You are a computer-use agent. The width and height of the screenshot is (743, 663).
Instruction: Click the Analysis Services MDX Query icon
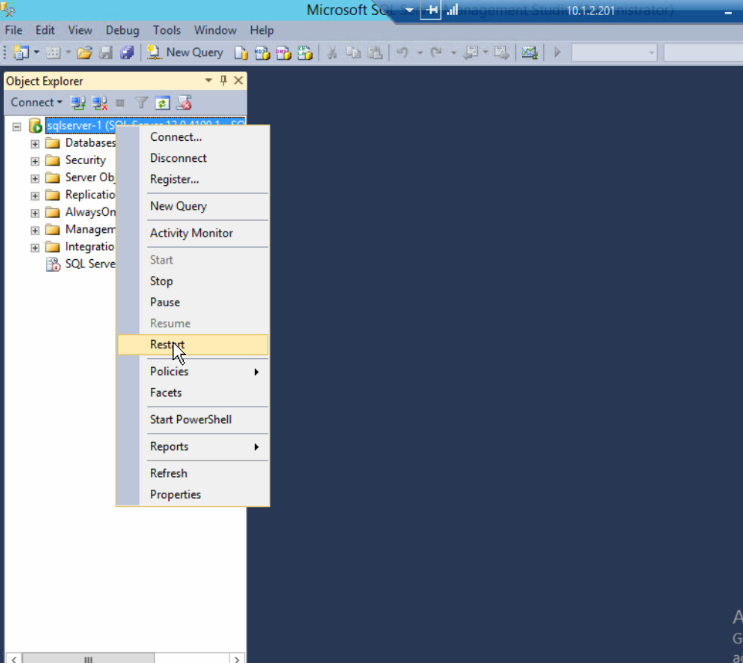[x=262, y=52]
